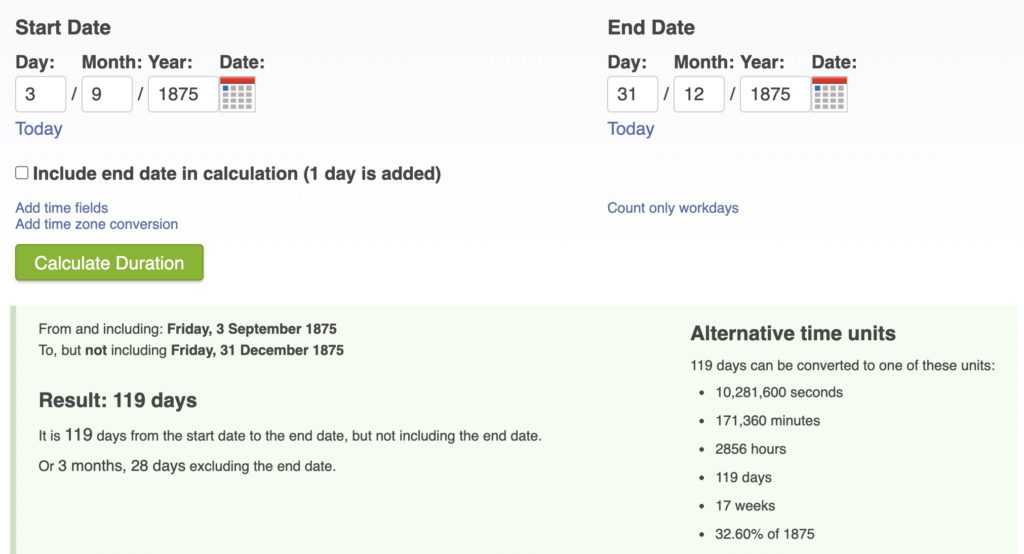Image resolution: width=1024 pixels, height=554 pixels.
Task: Click the Start Date month field
Action: click(107, 94)
